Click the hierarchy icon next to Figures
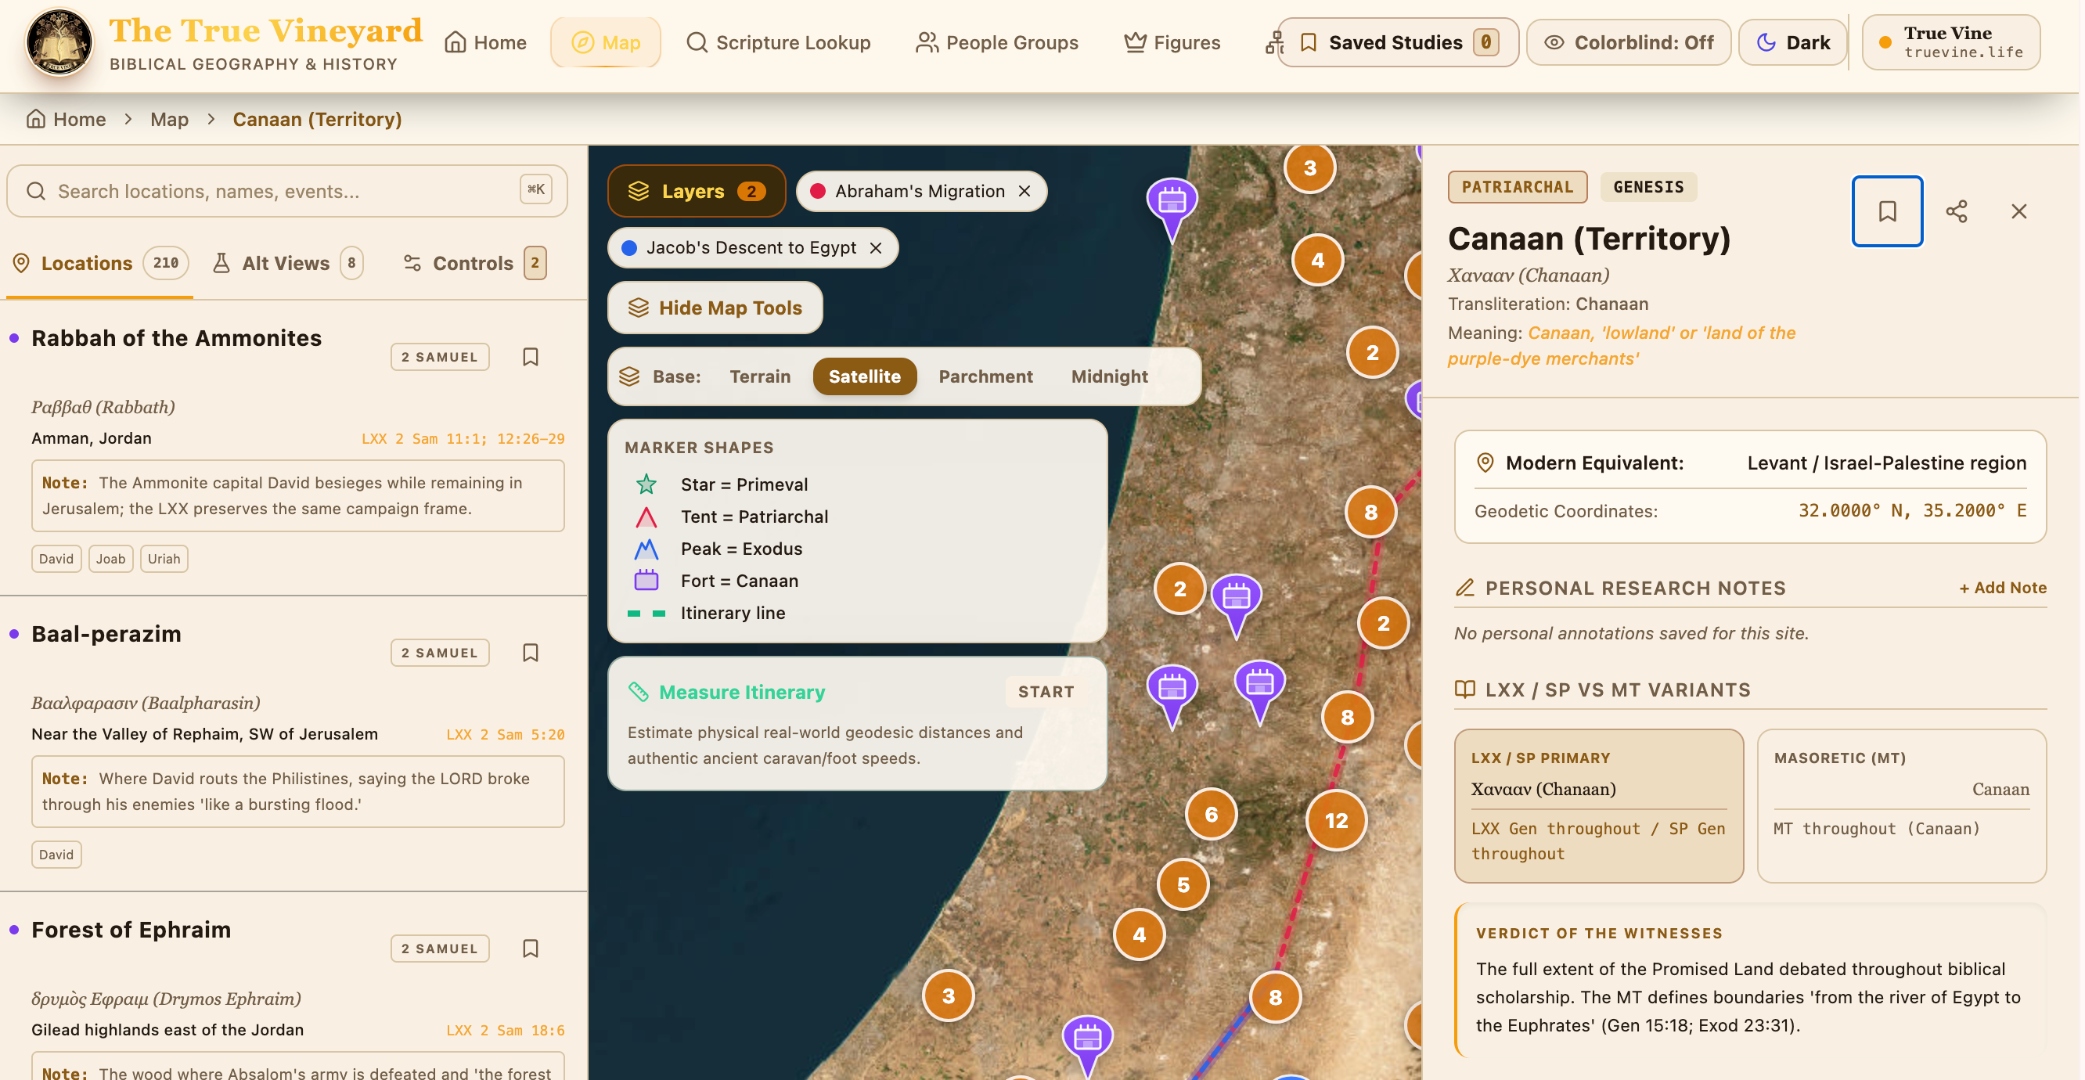Viewport: 2085px width, 1080px height. pyautogui.click(x=1273, y=43)
